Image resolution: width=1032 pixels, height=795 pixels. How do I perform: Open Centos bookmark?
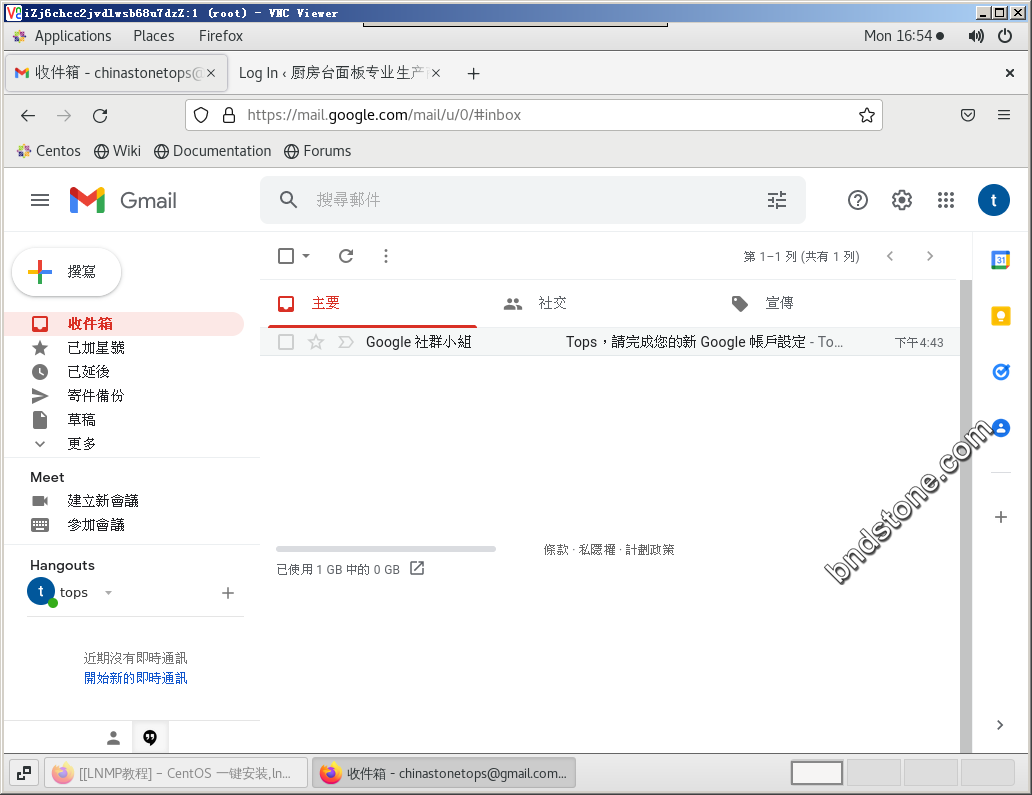(x=49, y=151)
